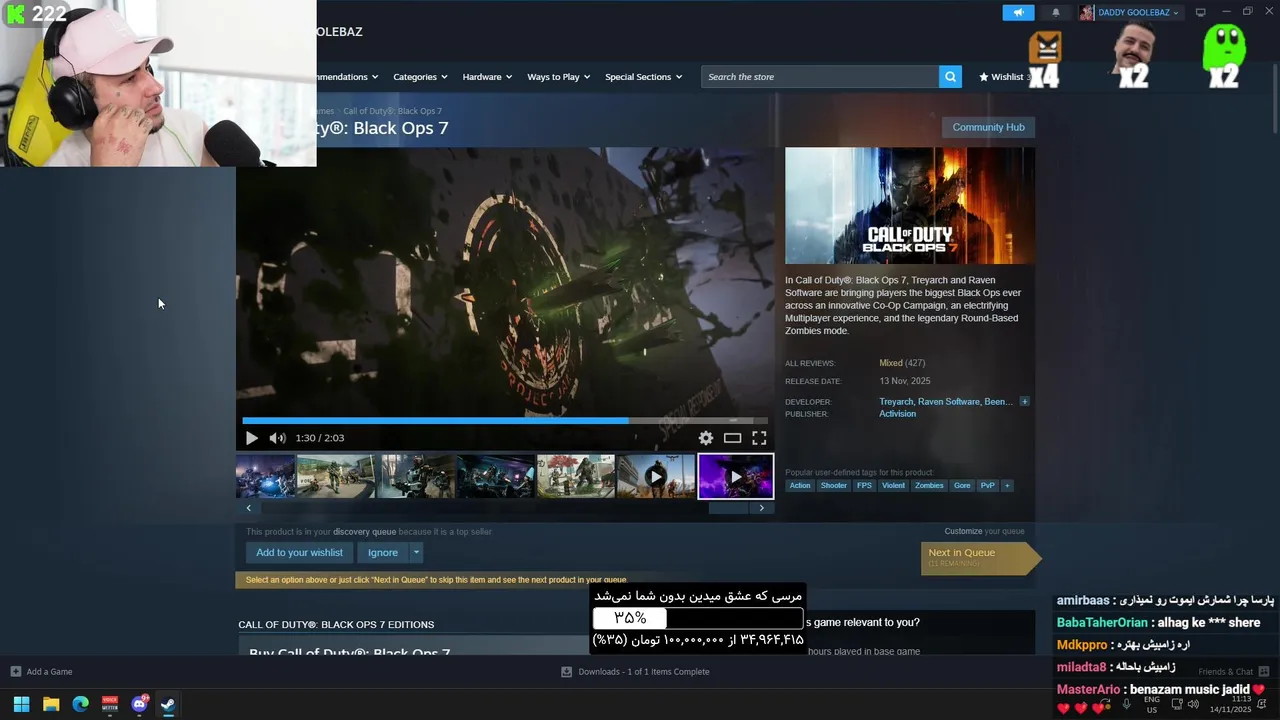The width and height of the screenshot is (1280, 720).
Task: Open Voicemeeter from the taskbar
Action: (x=110, y=704)
